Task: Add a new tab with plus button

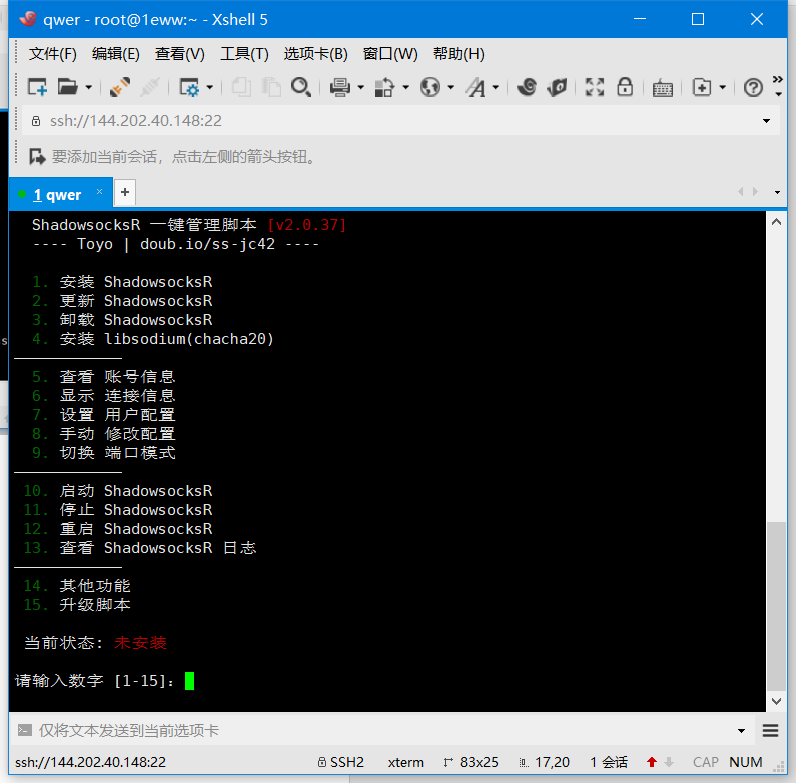Action: coord(125,192)
